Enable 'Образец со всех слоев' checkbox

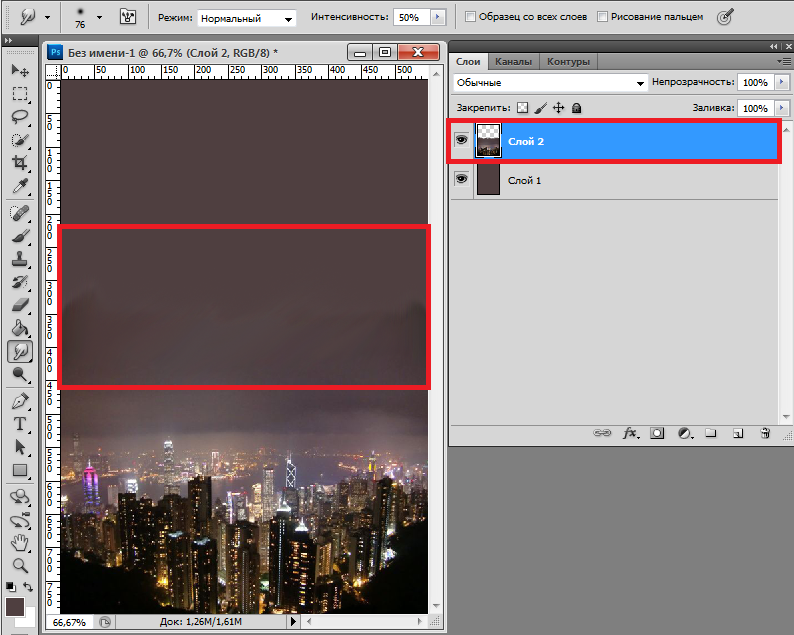pyautogui.click(x=472, y=17)
